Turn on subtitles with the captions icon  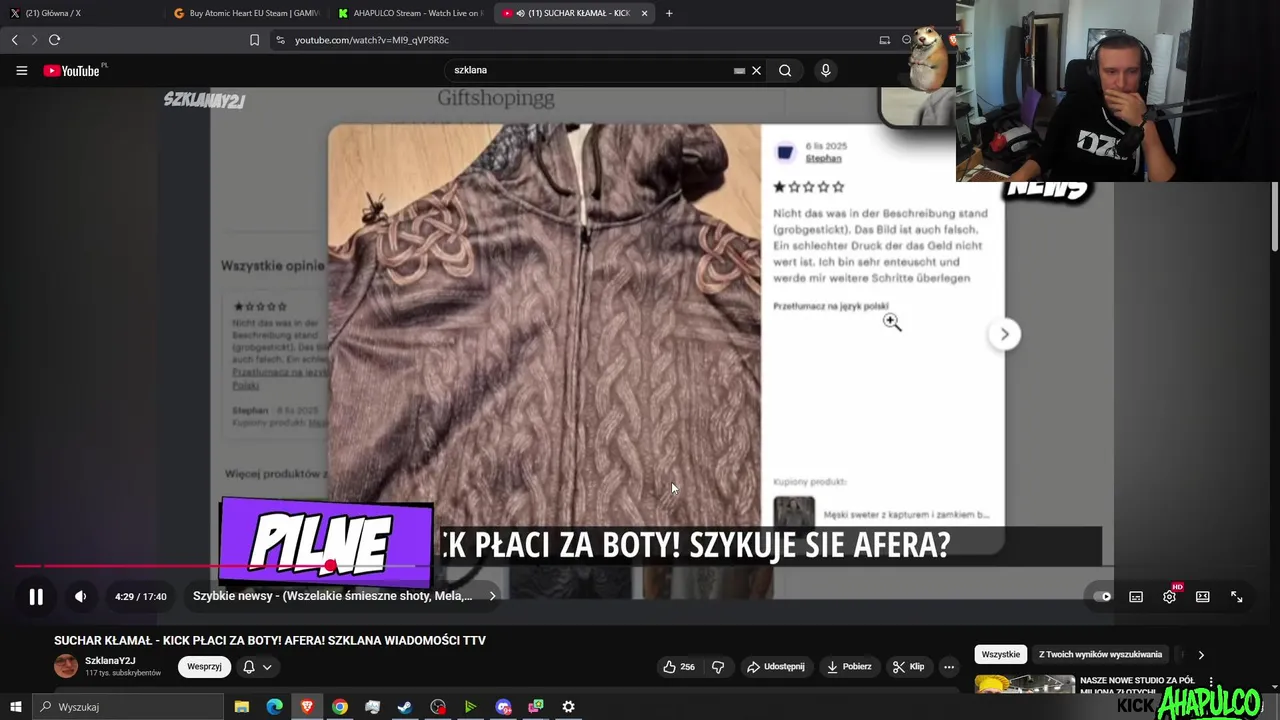tap(1136, 597)
